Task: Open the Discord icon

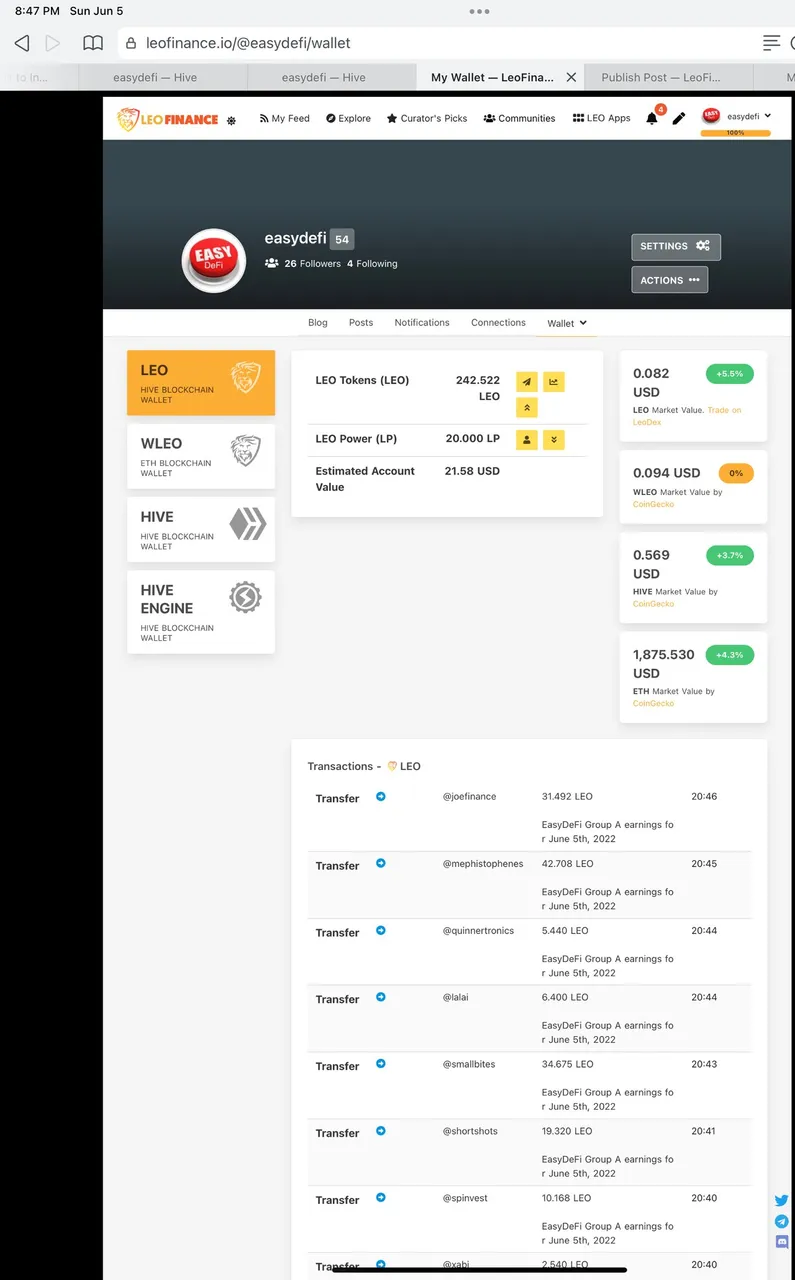Action: pos(782,1241)
